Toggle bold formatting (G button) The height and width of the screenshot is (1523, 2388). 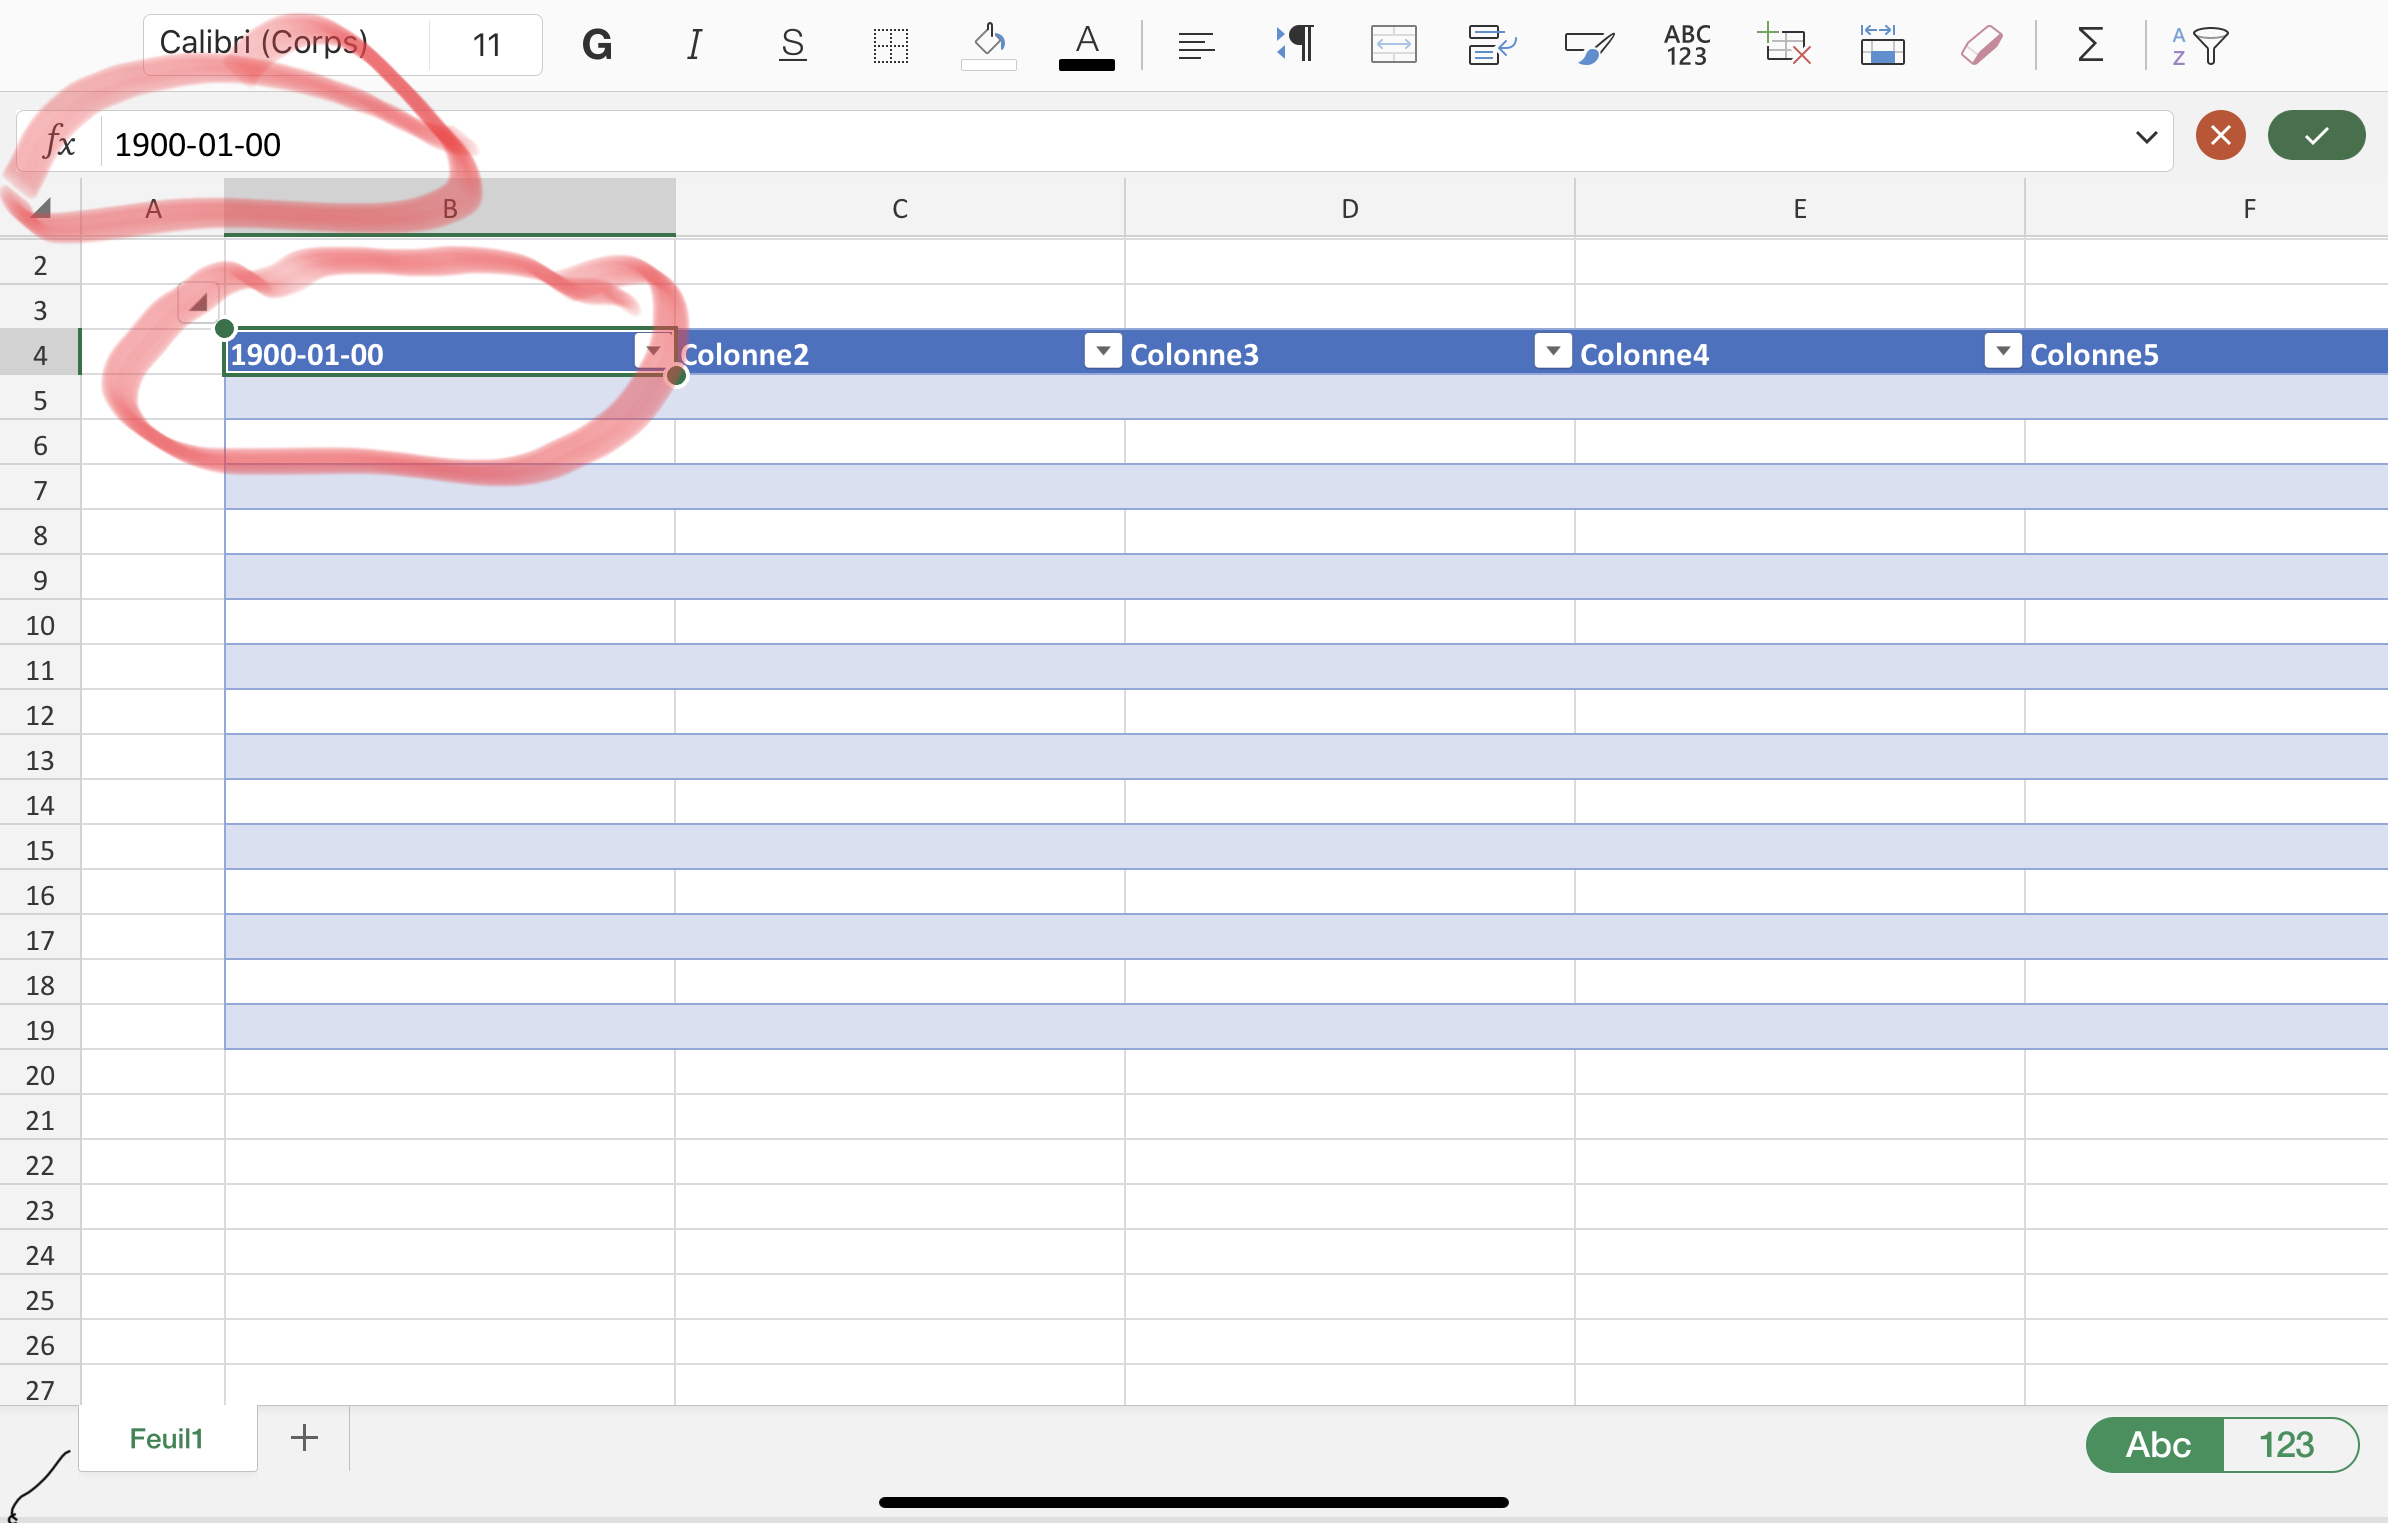coord(597,45)
